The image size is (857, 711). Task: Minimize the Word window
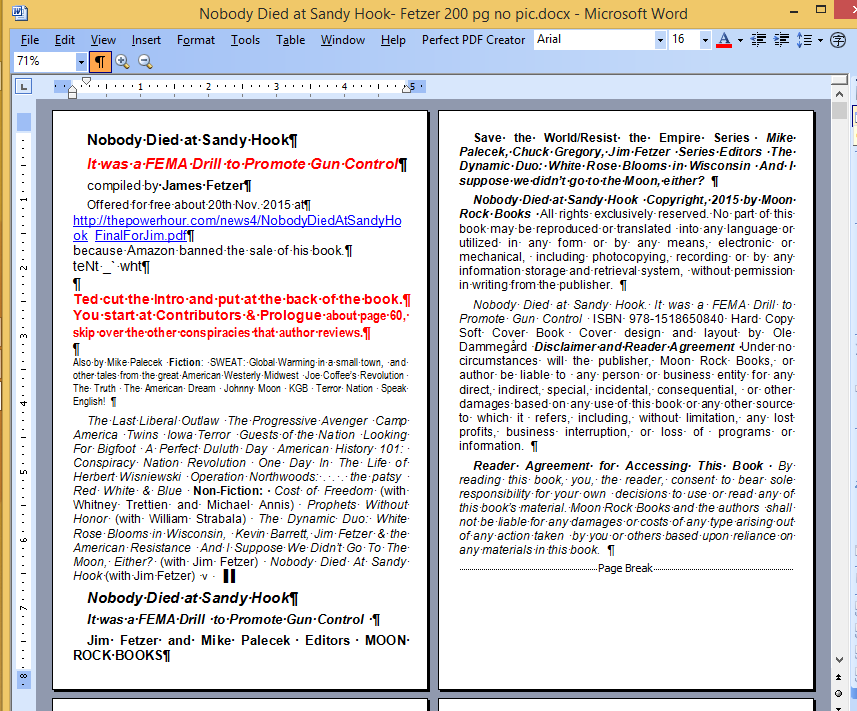tap(793, 10)
